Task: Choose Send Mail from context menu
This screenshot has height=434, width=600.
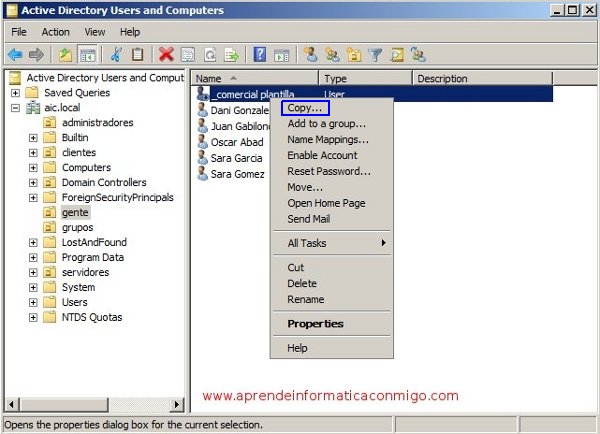Action: [x=331, y=219]
